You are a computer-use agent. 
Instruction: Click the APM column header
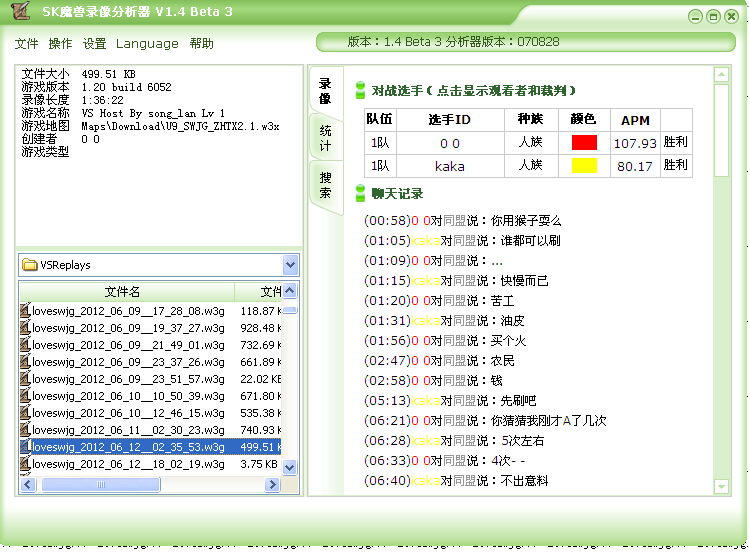pyautogui.click(x=635, y=120)
